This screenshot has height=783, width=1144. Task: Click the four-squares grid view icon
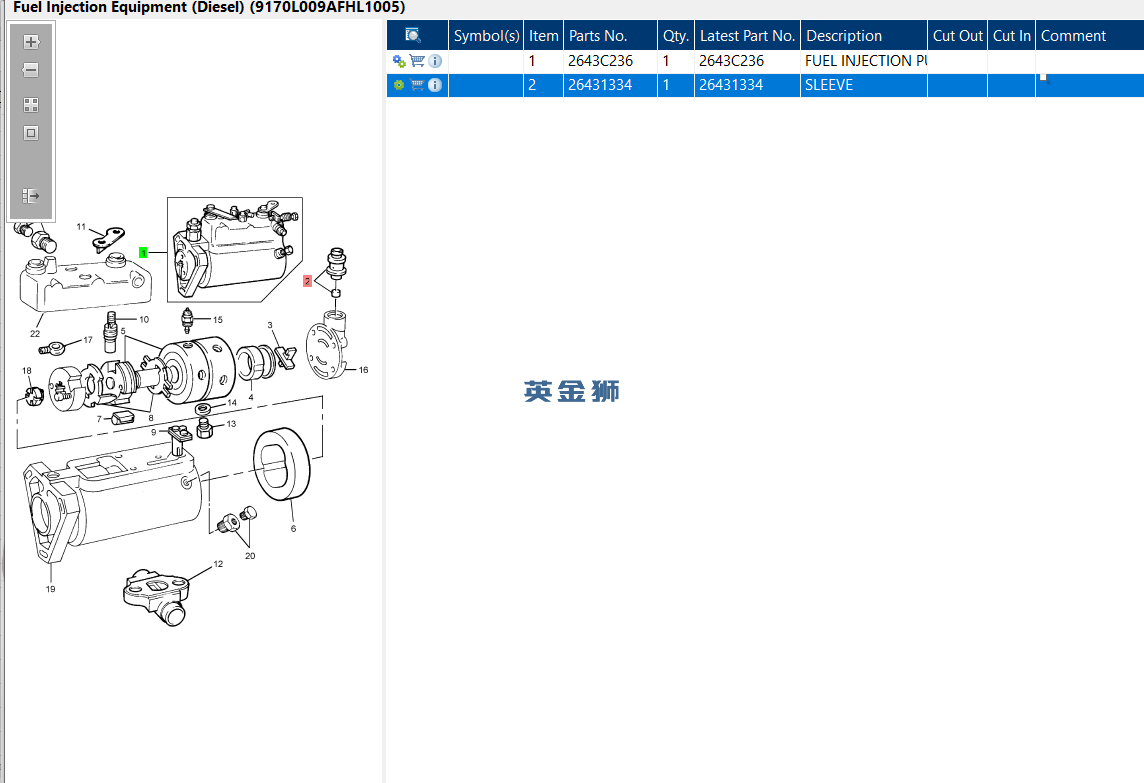click(31, 105)
